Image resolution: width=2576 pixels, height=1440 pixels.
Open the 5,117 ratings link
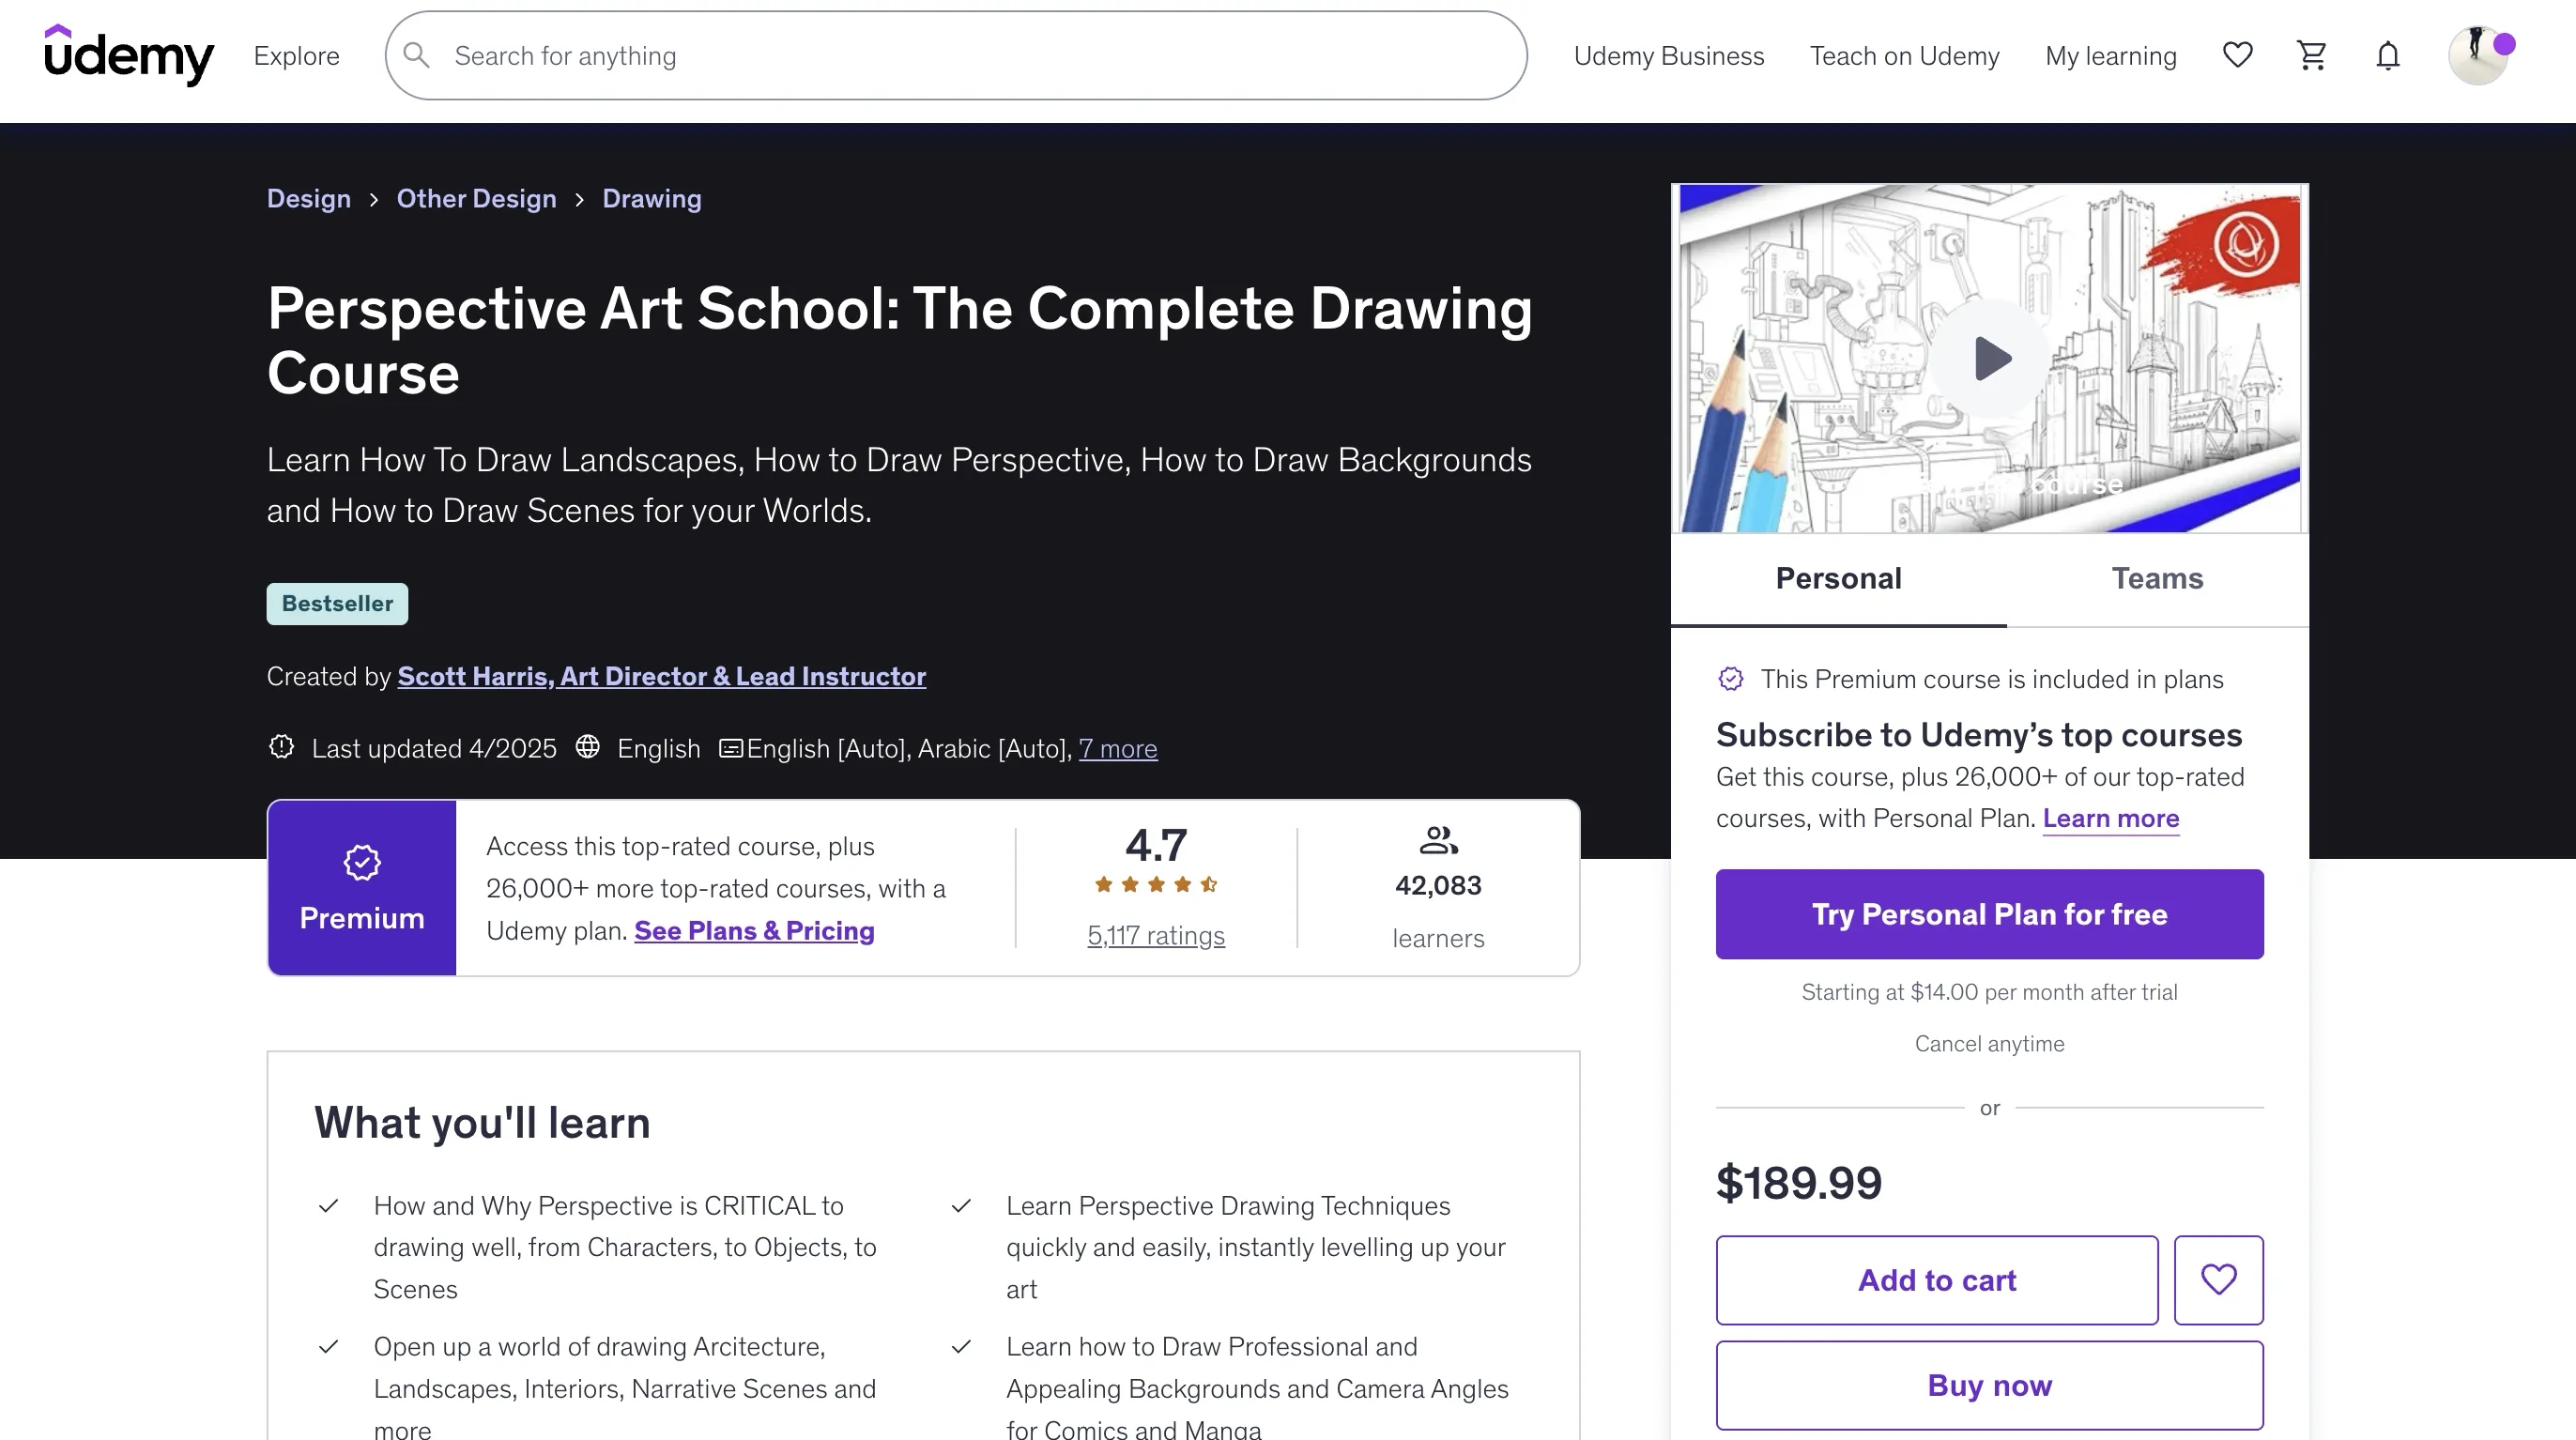(1155, 935)
